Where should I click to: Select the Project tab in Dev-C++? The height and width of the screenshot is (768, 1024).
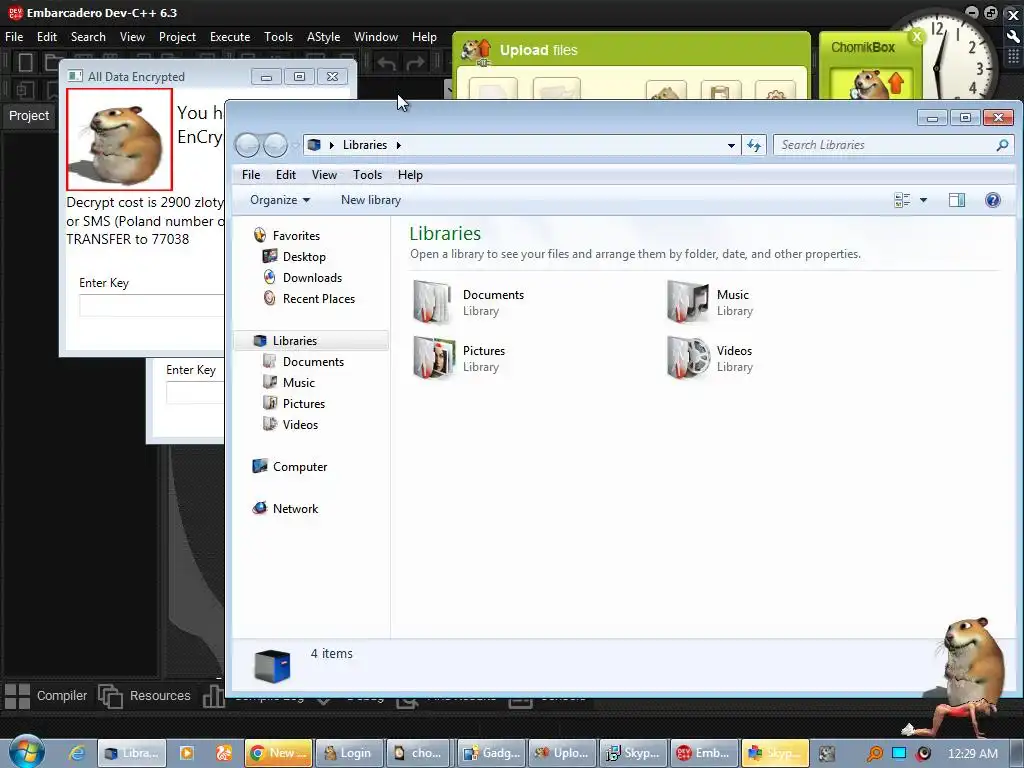click(29, 116)
